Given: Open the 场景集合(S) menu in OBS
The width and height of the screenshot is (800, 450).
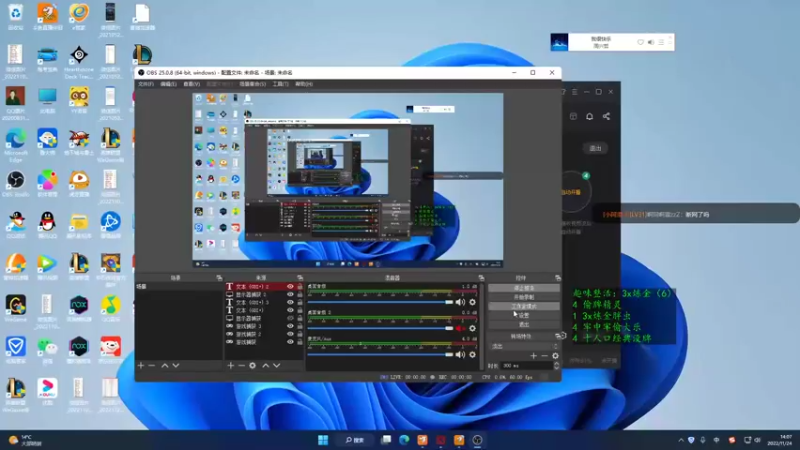Looking at the screenshot, I should pos(253,84).
